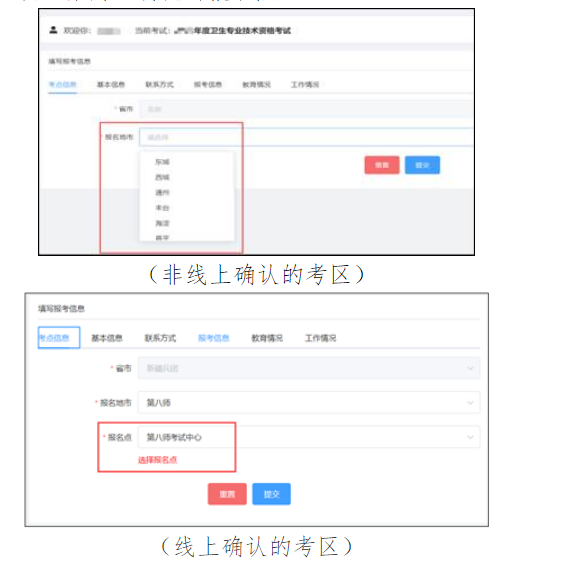This screenshot has height=587, width=567.
Task: Open 教育情况 tab in the lower form
Action: [x=267, y=338]
